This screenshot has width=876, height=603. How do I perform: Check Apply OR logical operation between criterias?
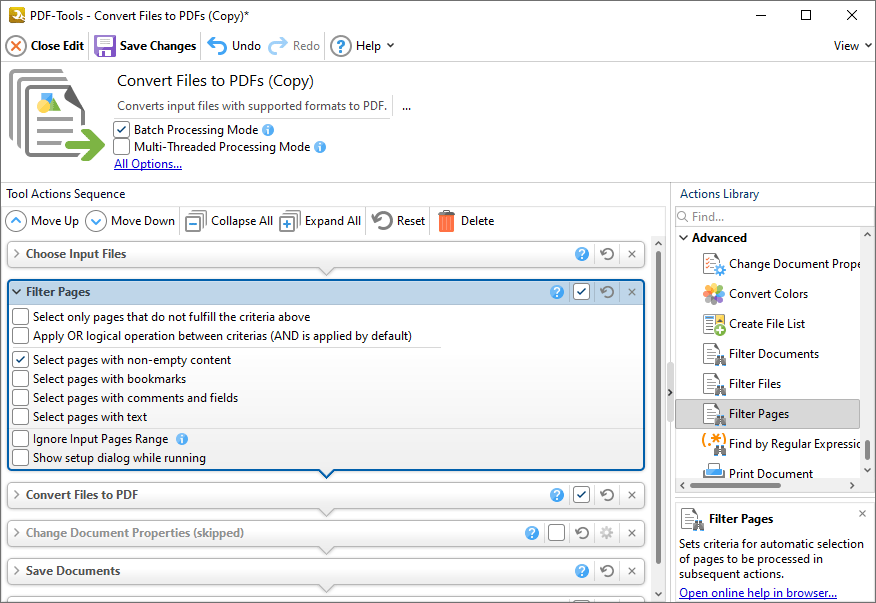pos(21,336)
